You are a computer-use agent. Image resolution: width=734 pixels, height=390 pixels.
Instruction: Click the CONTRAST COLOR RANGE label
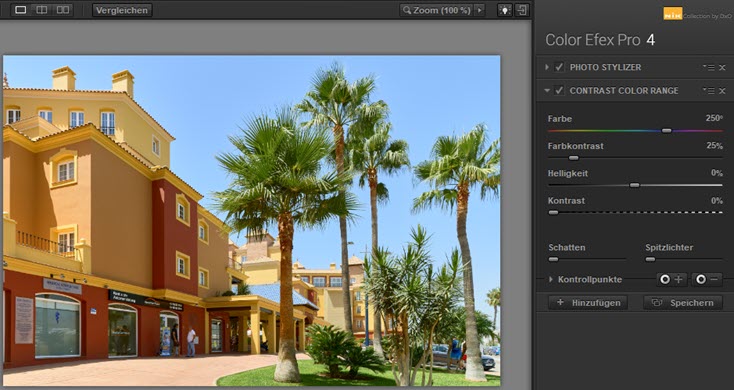click(624, 91)
